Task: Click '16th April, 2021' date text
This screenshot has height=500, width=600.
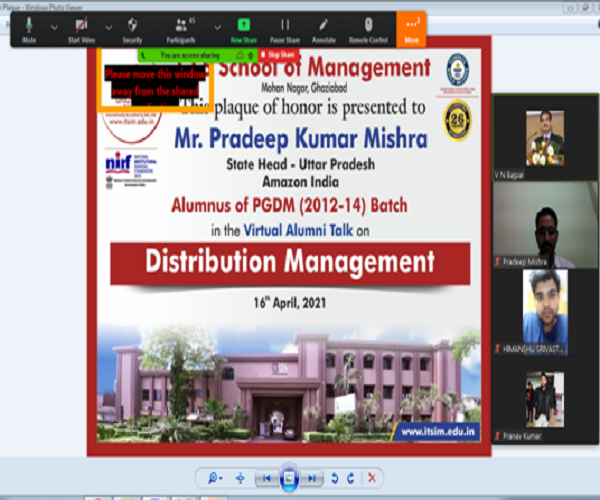Action: point(290,303)
